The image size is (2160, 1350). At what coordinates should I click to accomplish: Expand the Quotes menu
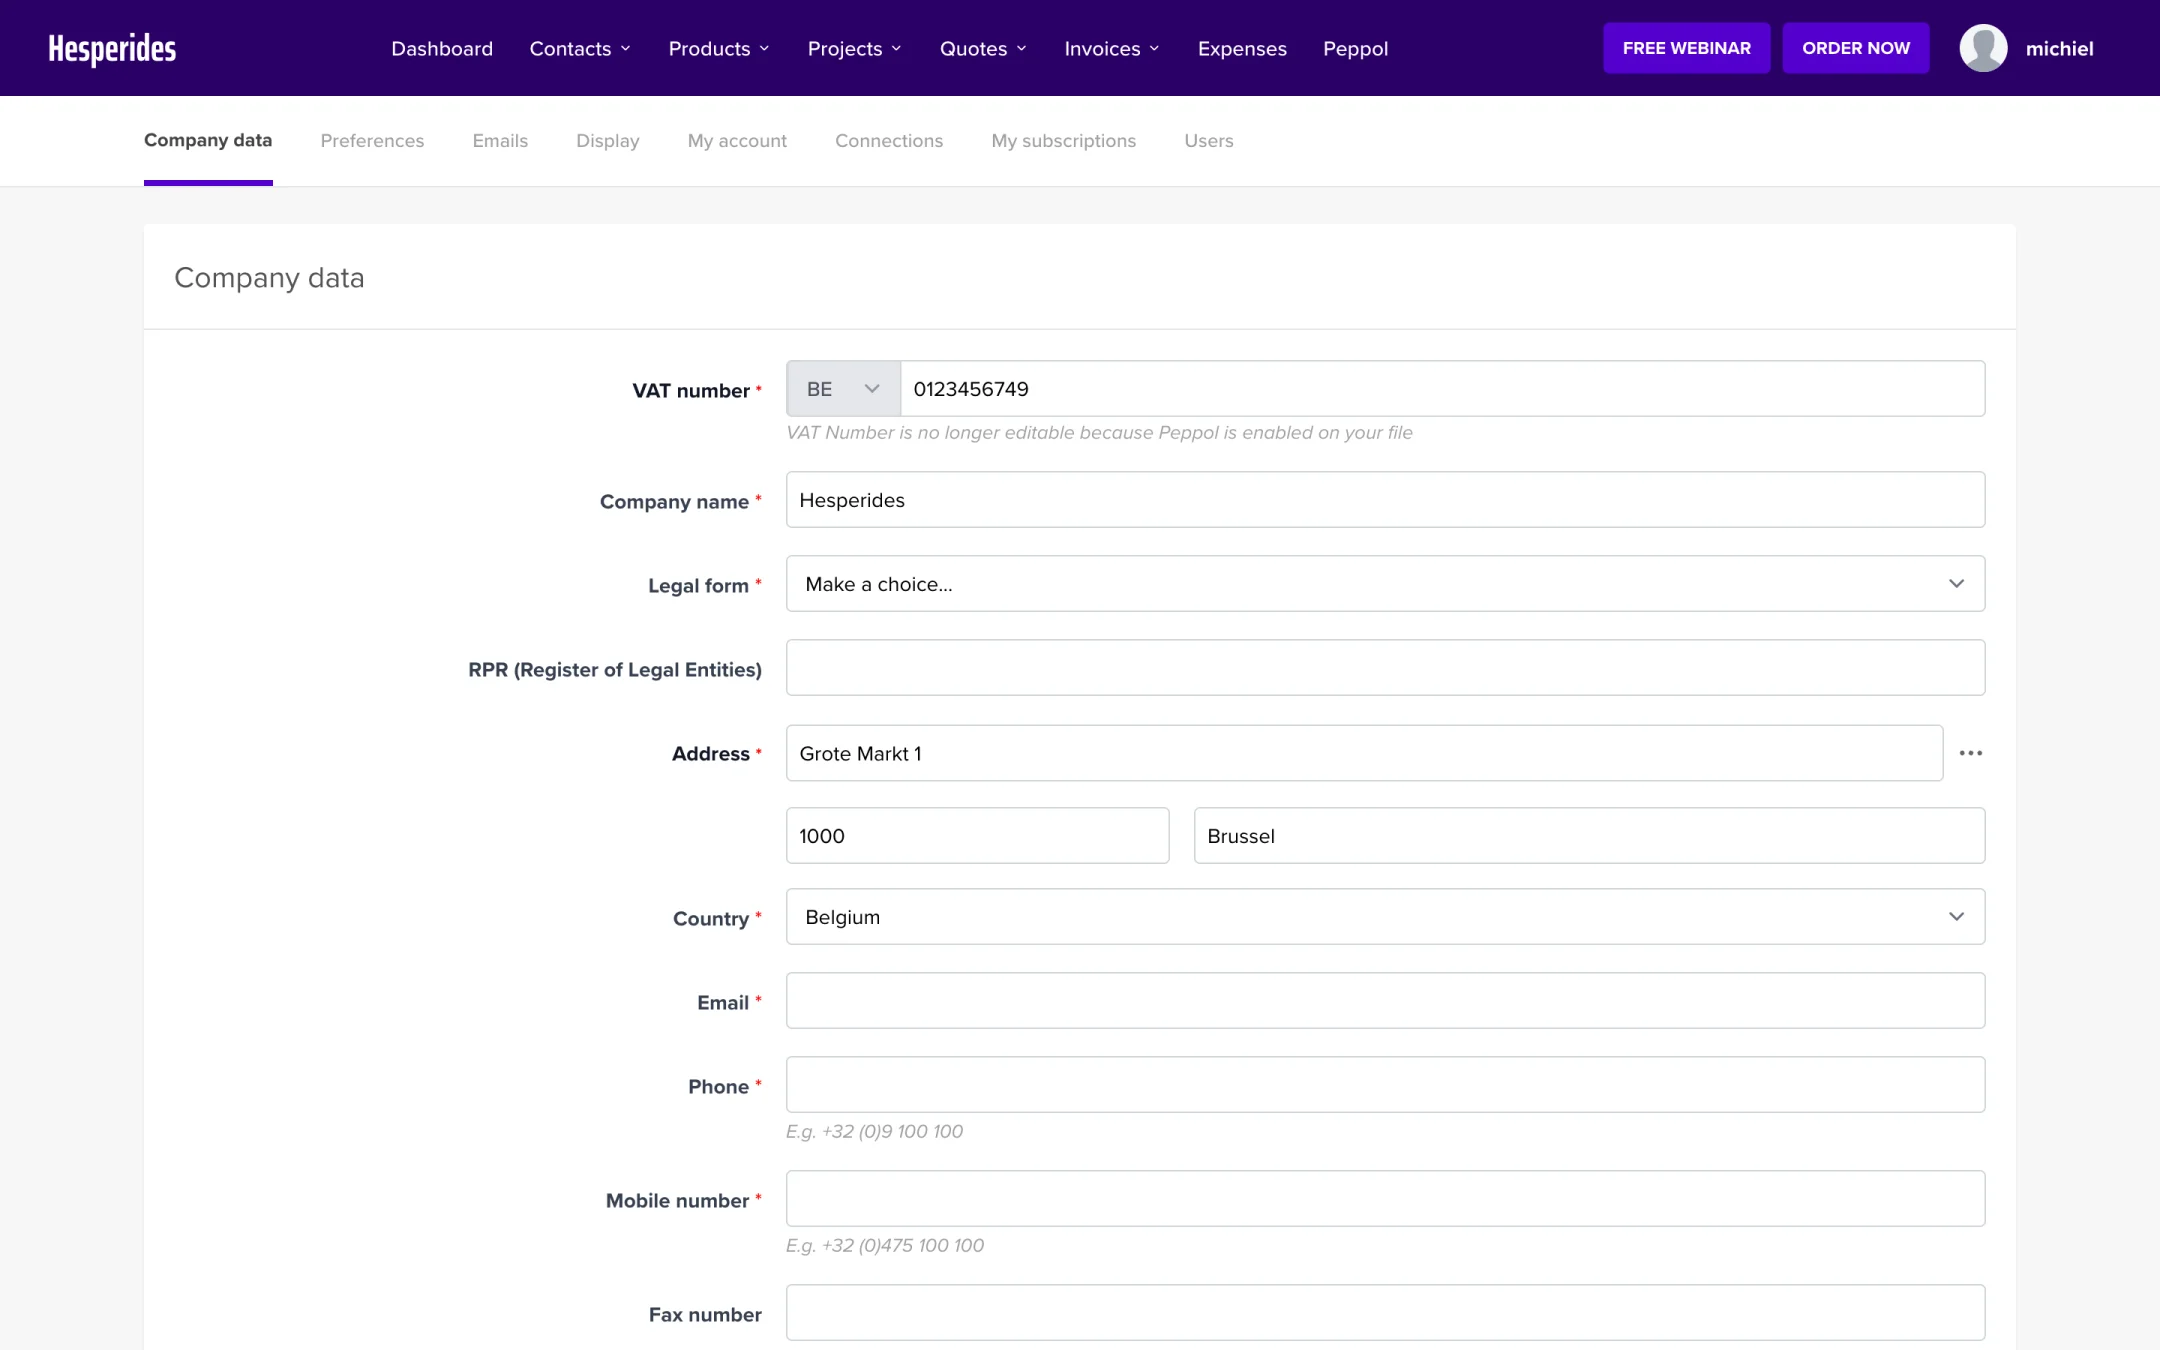[x=983, y=48]
